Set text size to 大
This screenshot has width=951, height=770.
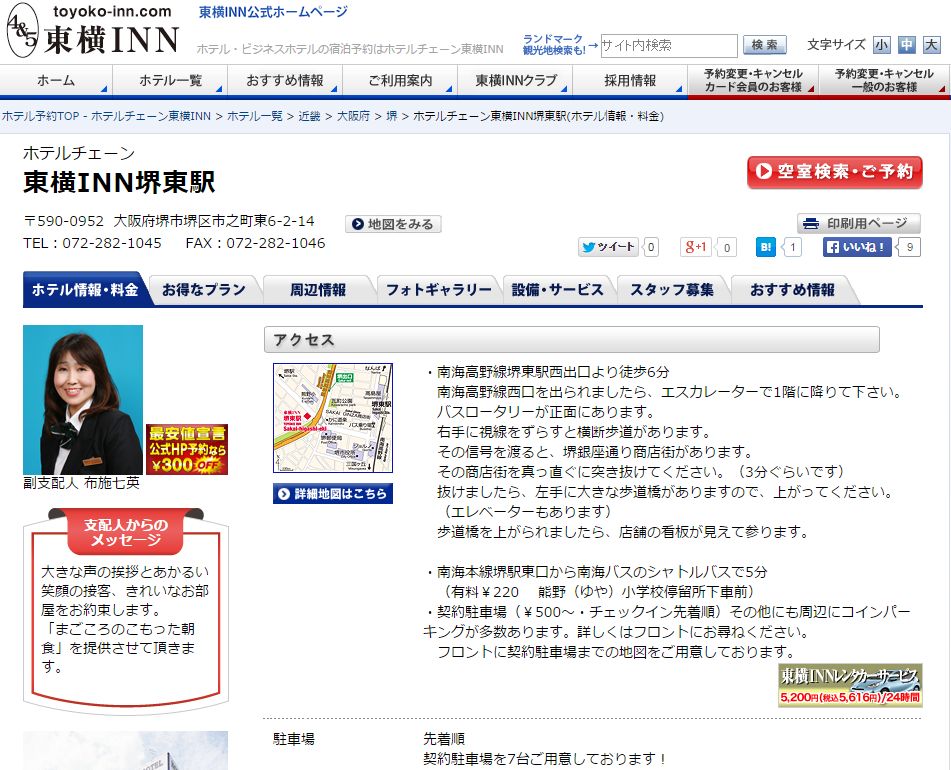tap(932, 44)
